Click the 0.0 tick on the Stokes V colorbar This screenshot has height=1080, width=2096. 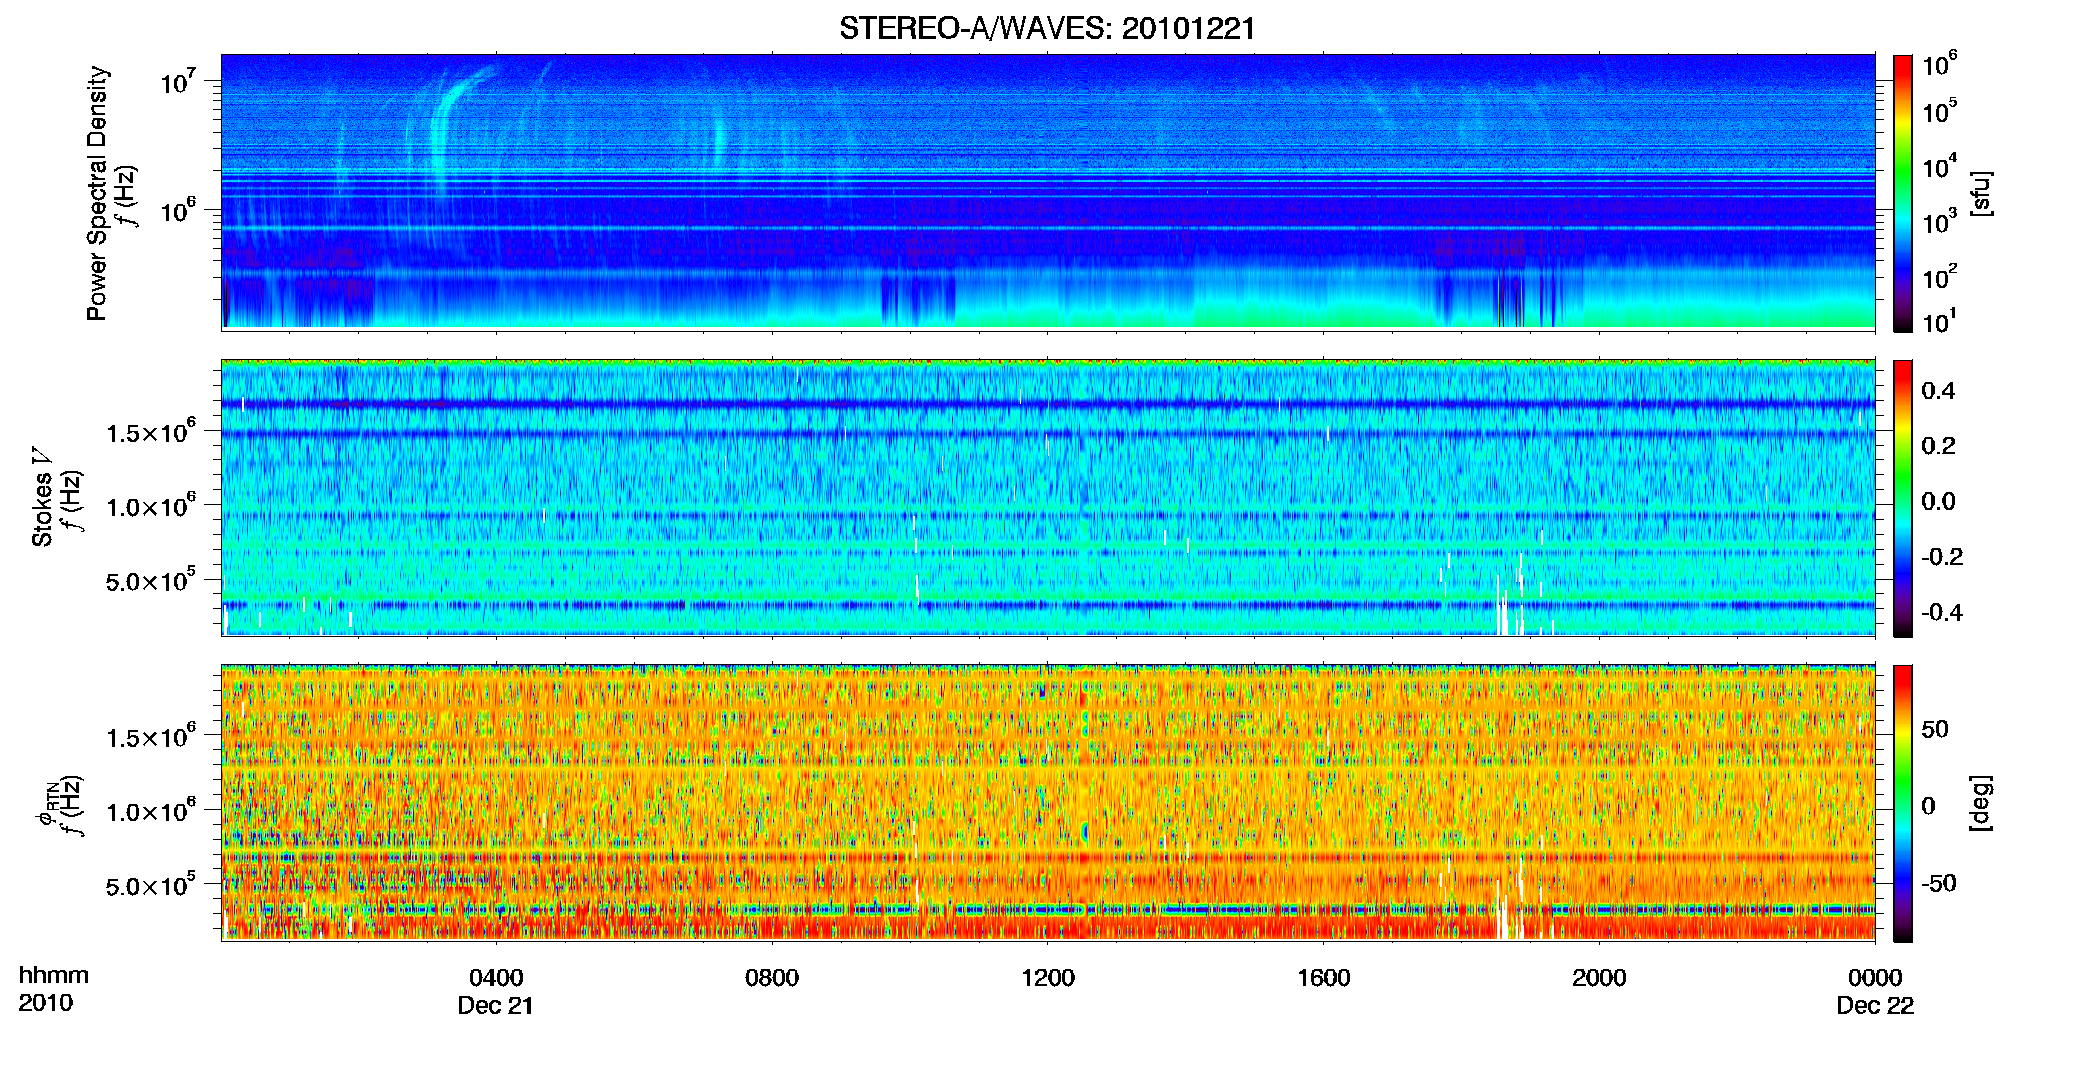pyautogui.click(x=1938, y=502)
